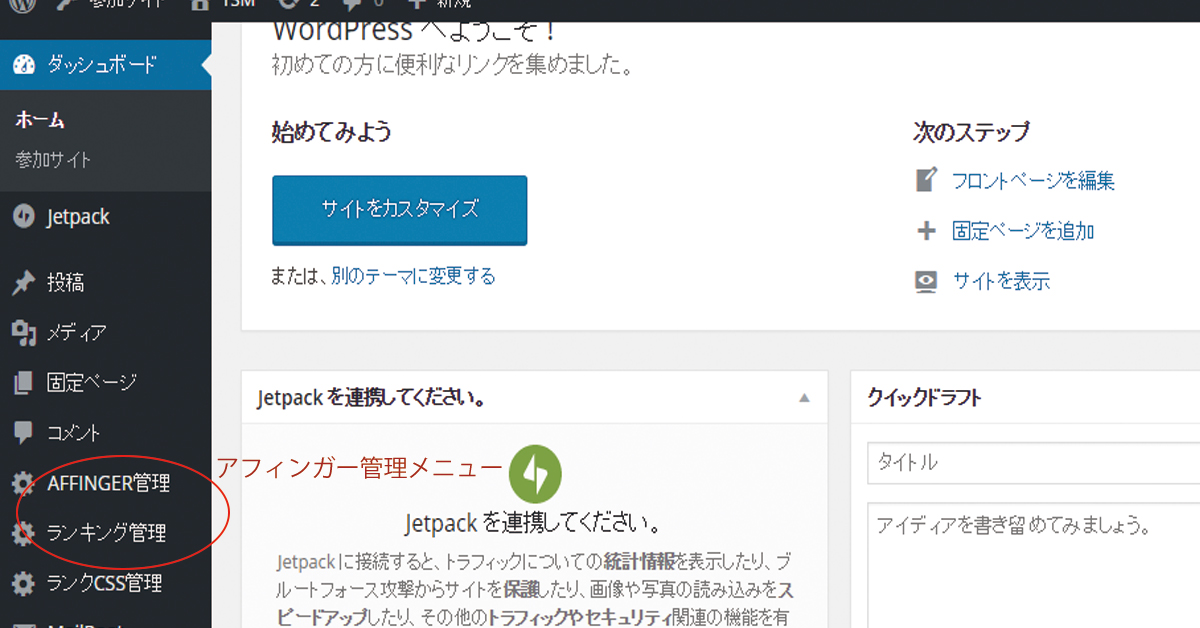Click the 投稿 pushpin icon
The image size is (1200, 628).
tap(25, 282)
